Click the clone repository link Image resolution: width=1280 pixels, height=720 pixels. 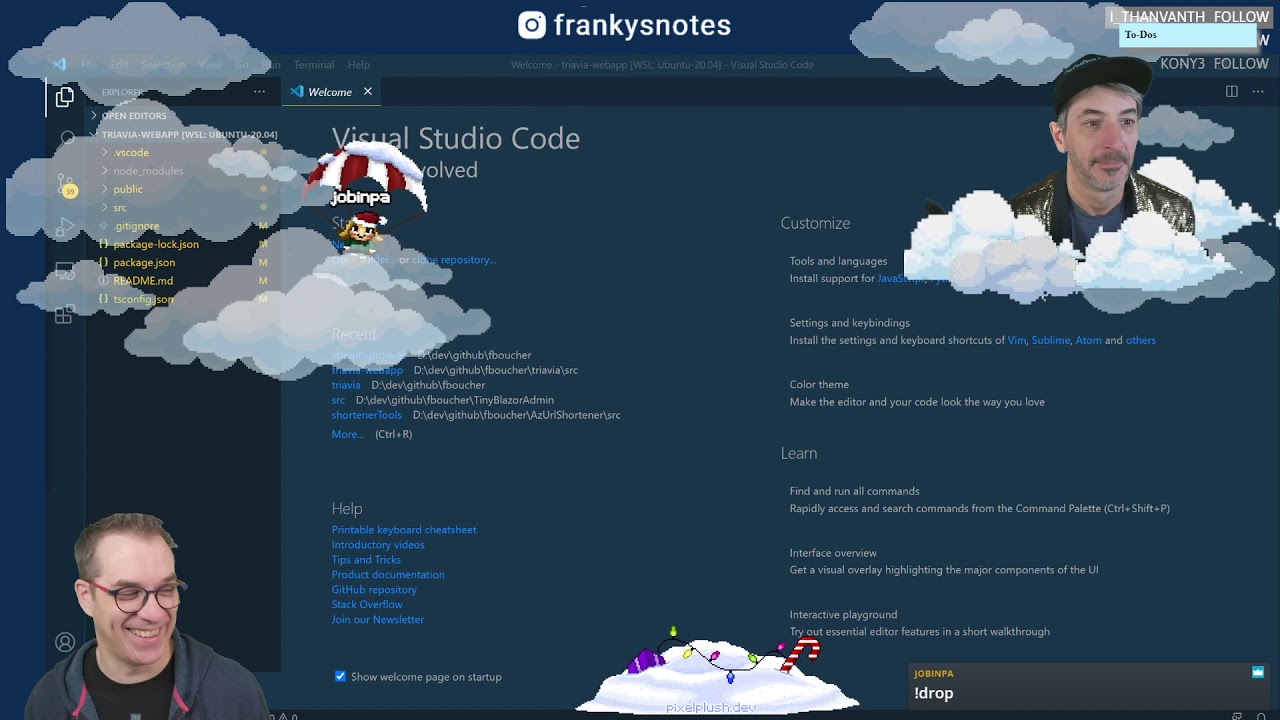tap(454, 260)
